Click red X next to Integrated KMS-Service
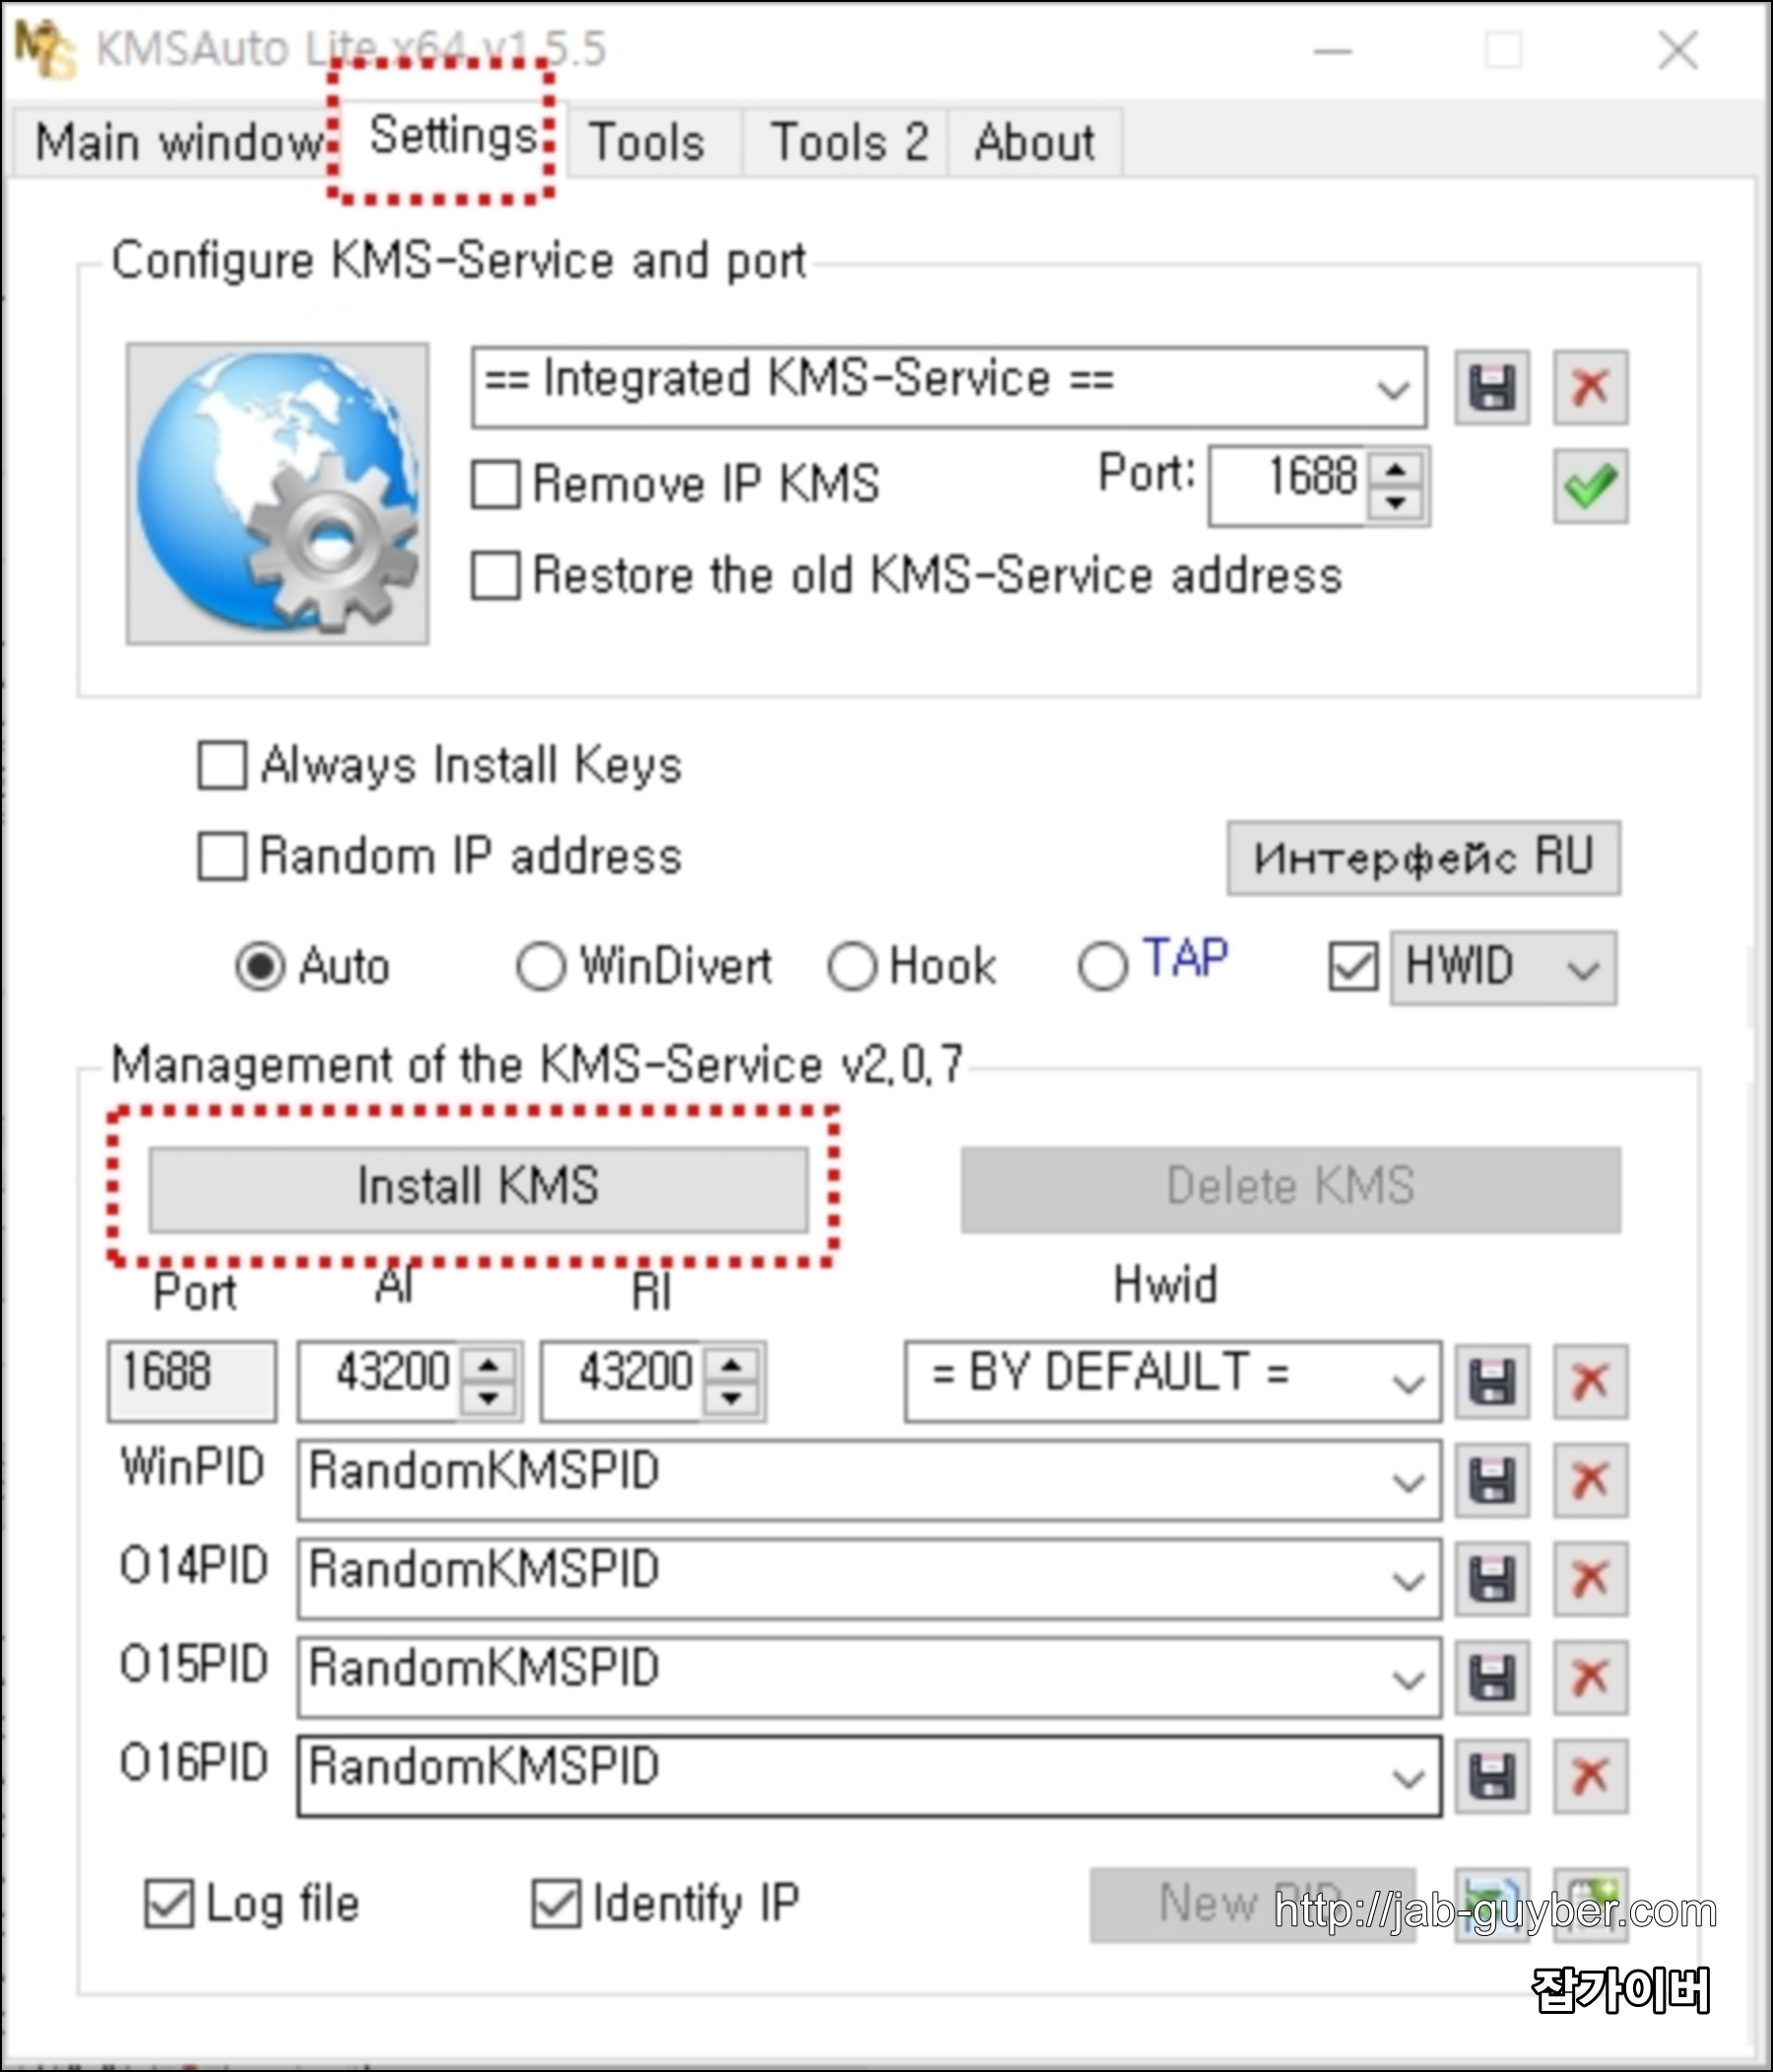 (1590, 387)
